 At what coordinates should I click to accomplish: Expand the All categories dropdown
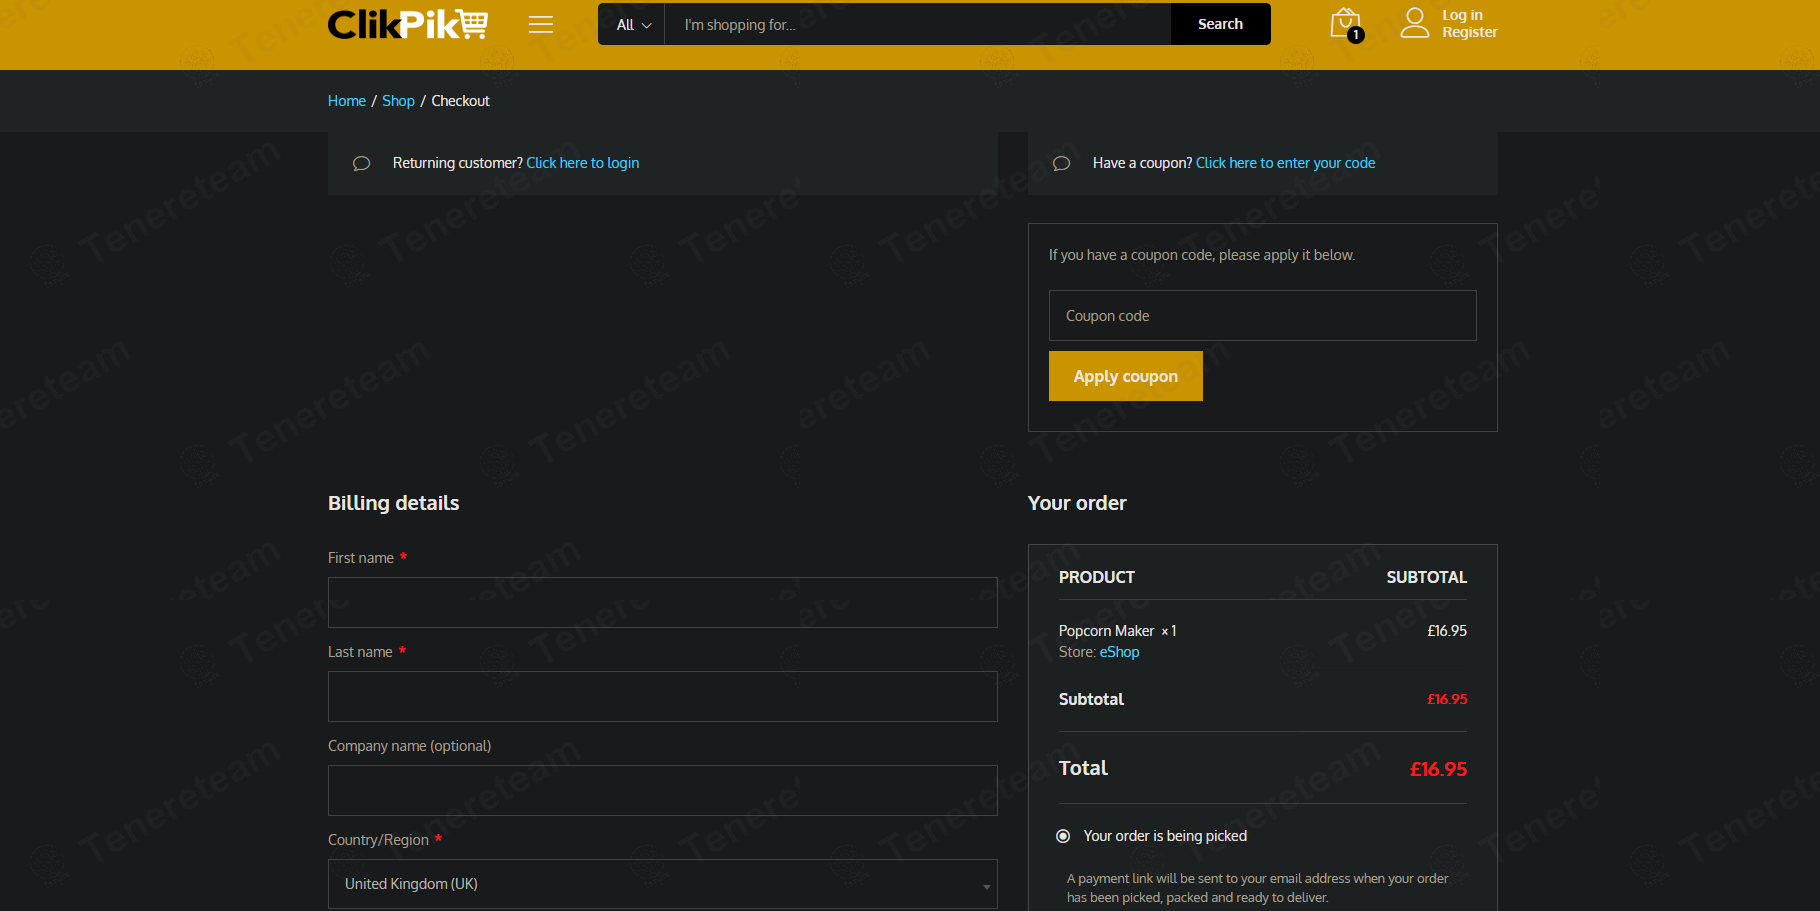(x=632, y=25)
